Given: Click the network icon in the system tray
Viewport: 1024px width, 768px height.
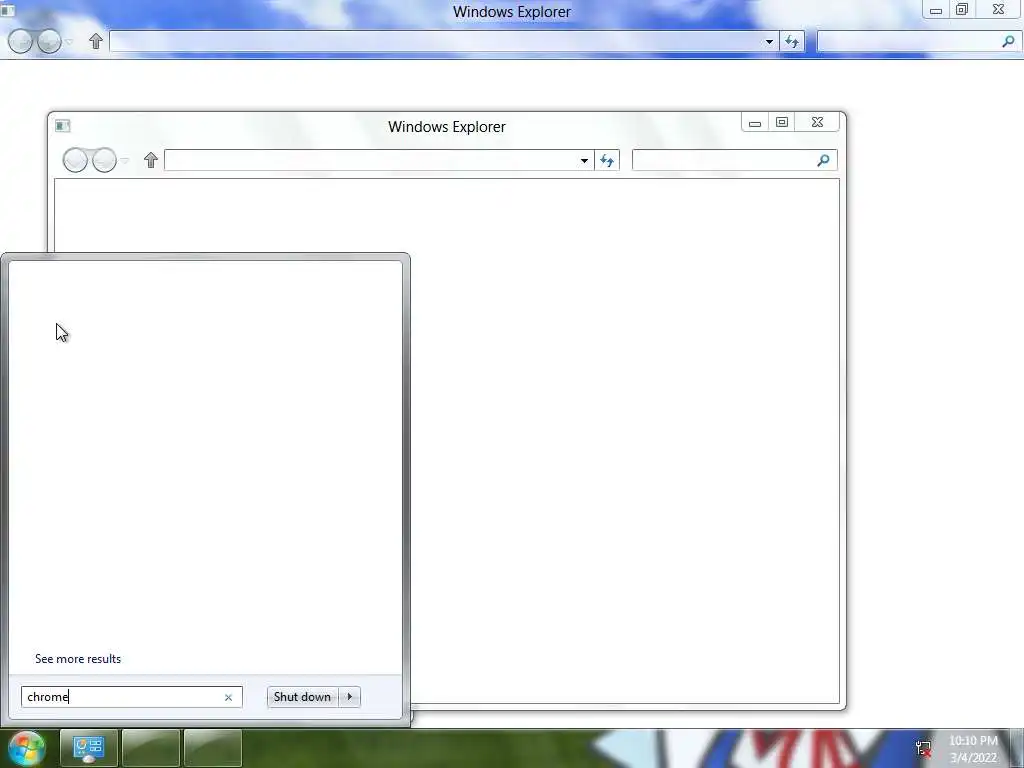Looking at the screenshot, I should 923,748.
